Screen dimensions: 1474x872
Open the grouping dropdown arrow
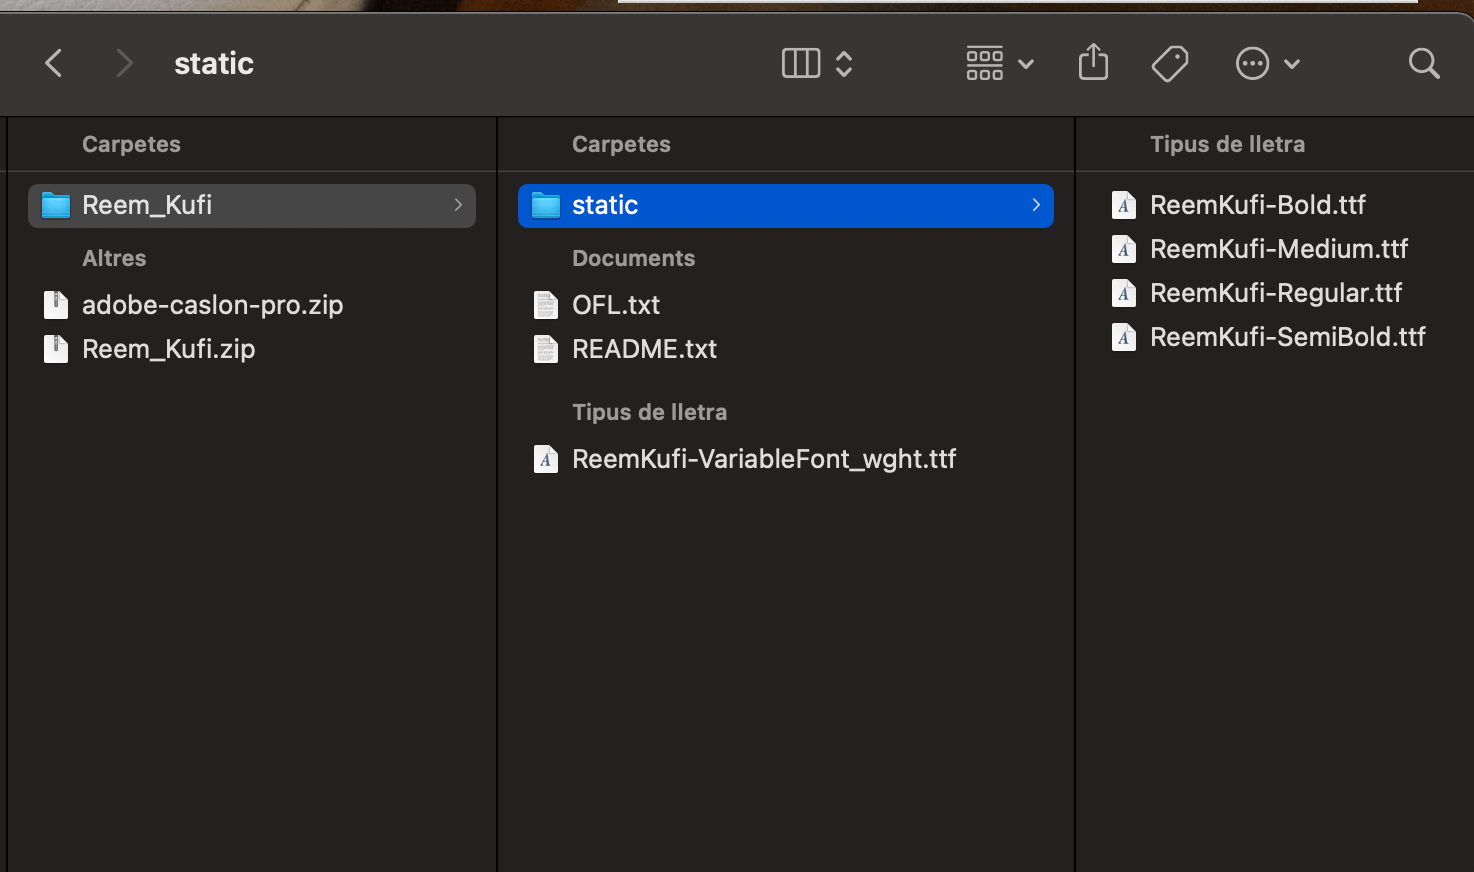point(1026,64)
